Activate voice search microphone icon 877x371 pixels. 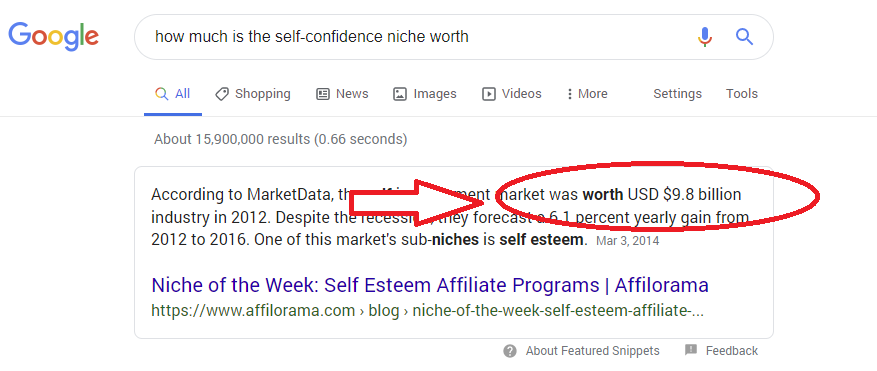[x=705, y=37]
